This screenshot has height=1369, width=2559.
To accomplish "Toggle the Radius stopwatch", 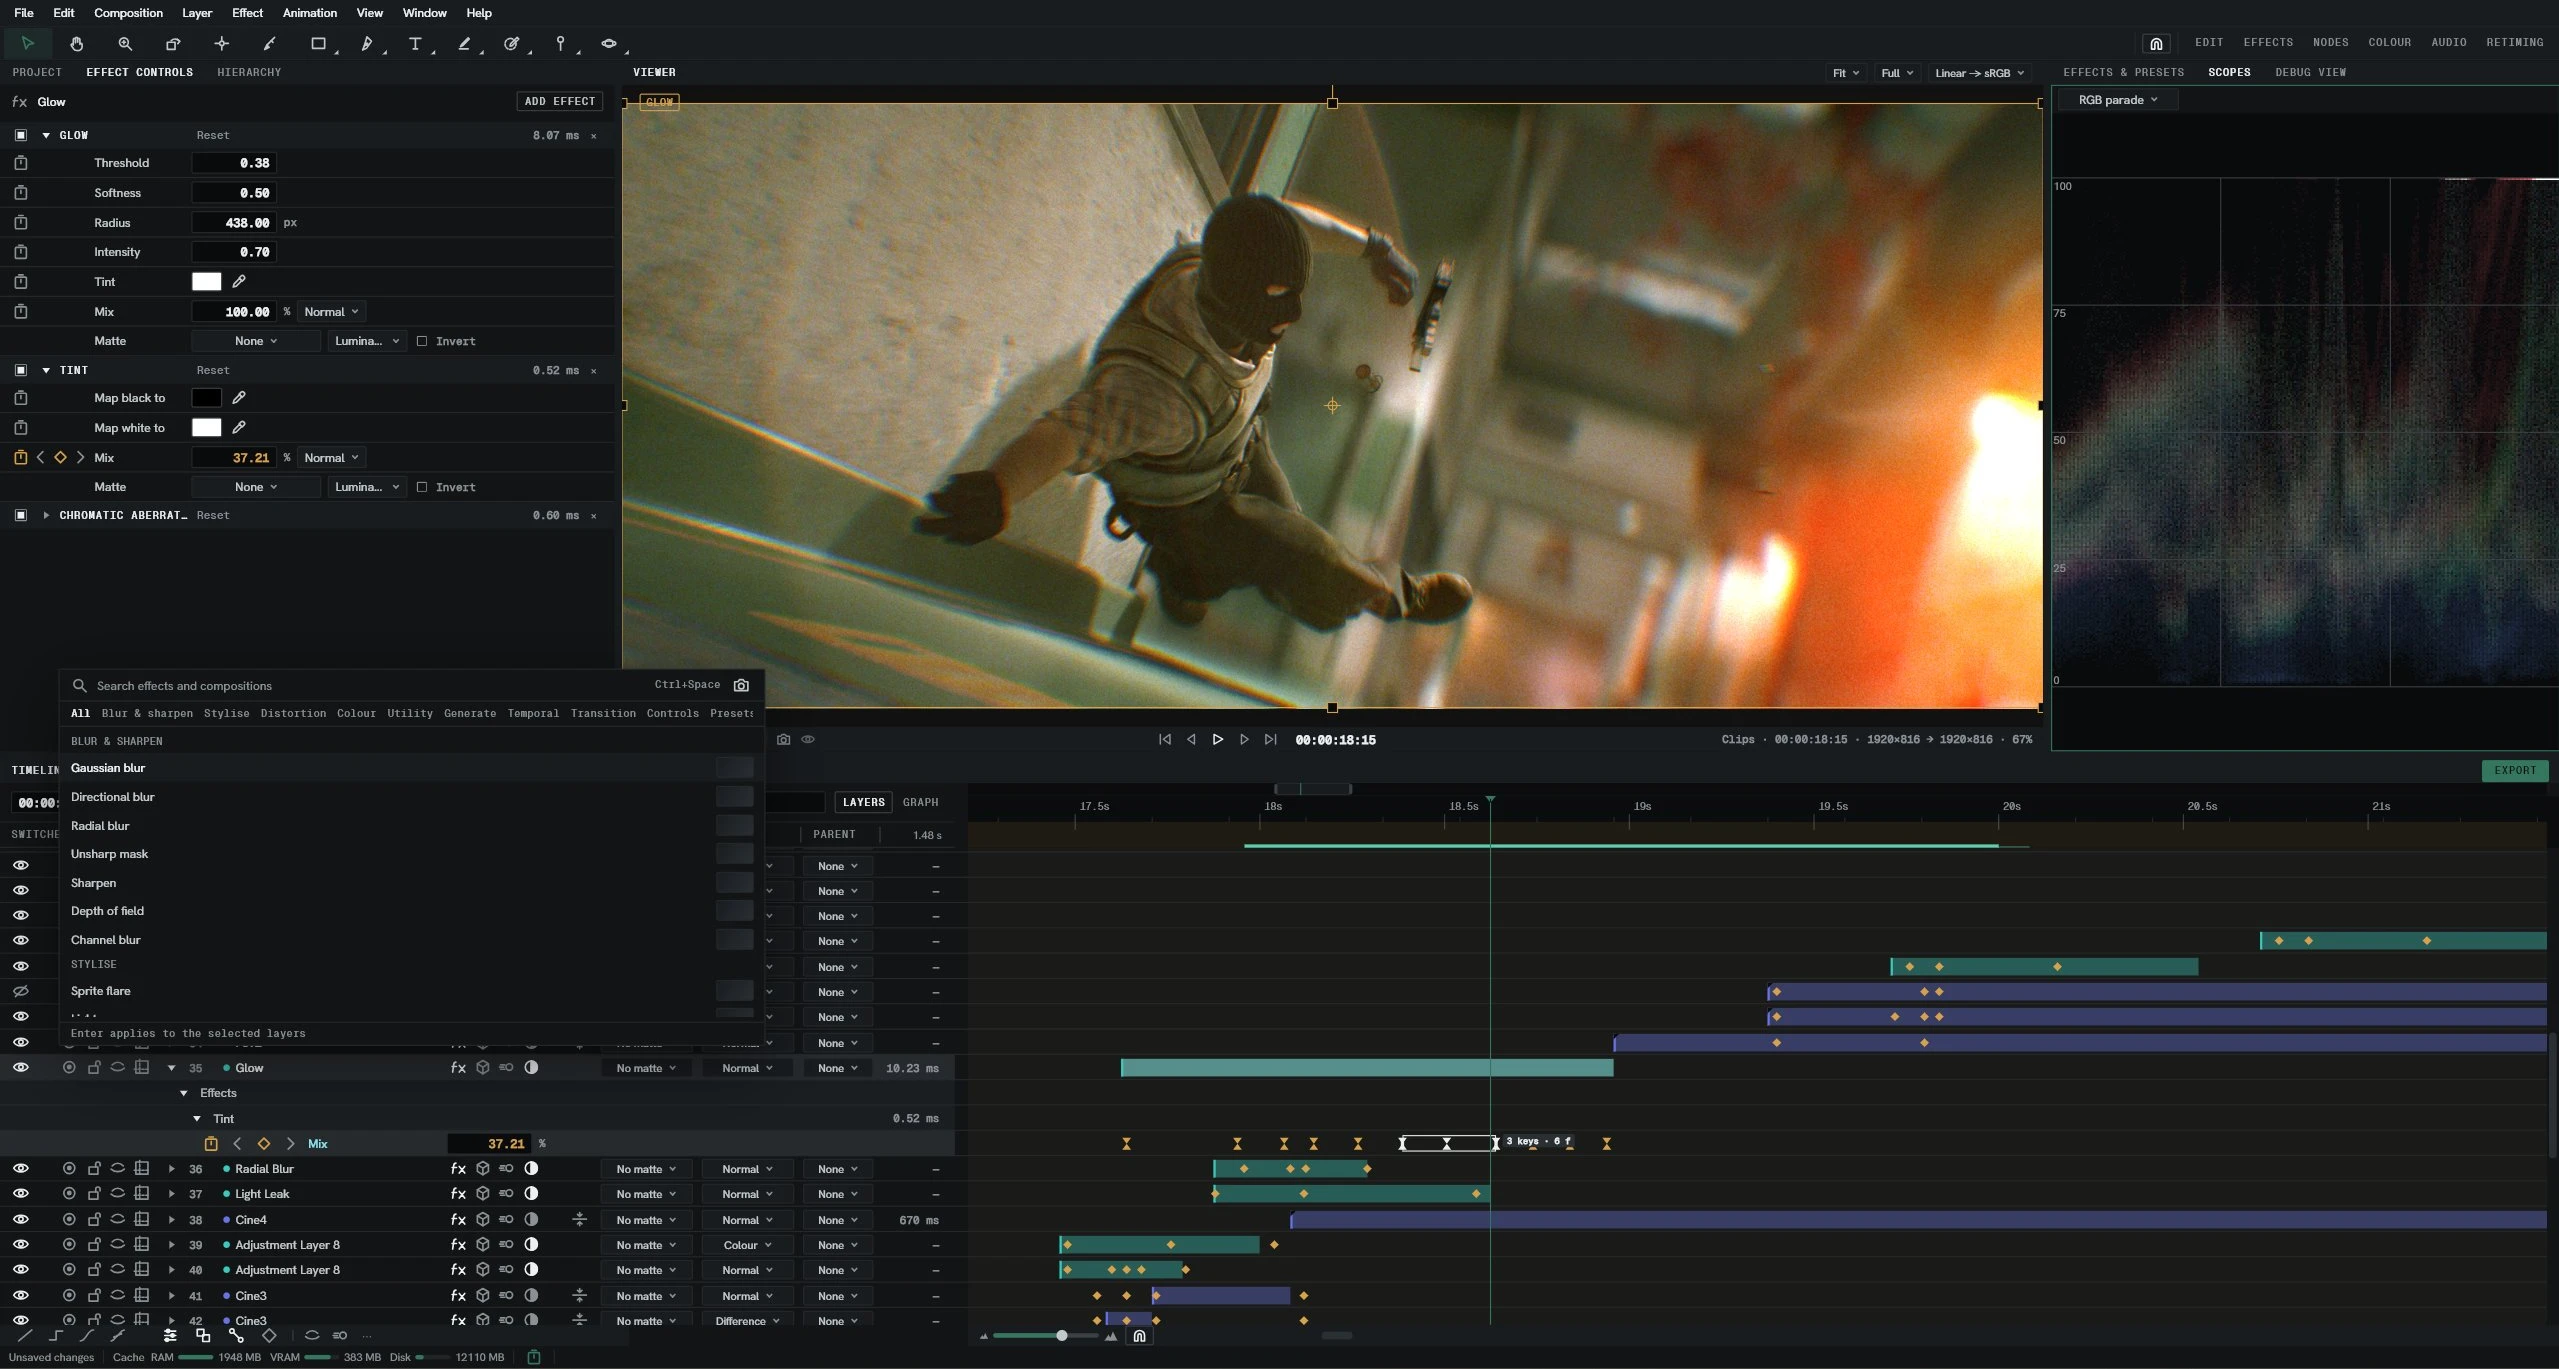I will point(21,222).
